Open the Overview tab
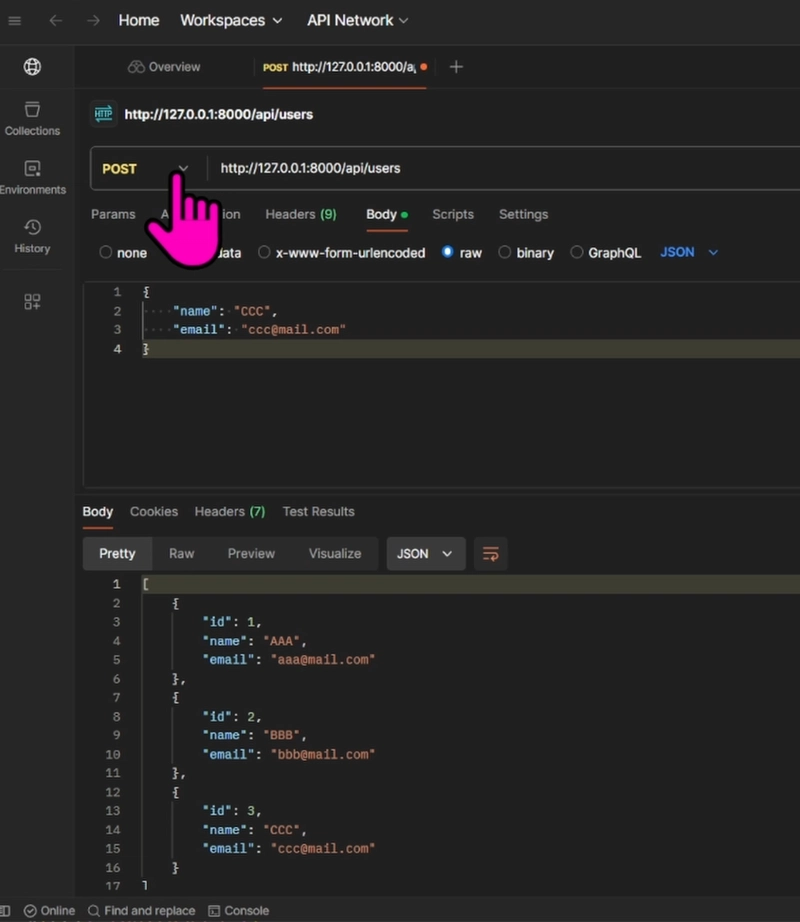800x922 pixels. [x=165, y=67]
